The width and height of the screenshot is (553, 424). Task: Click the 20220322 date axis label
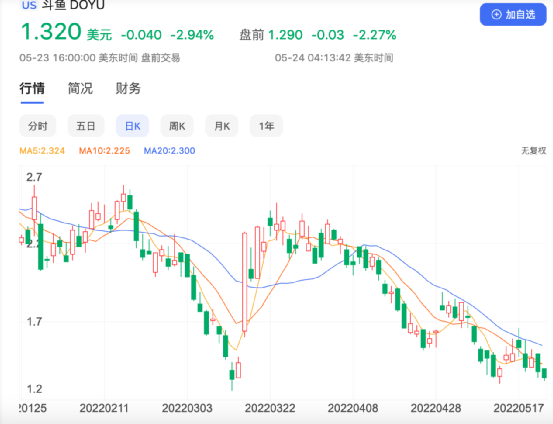point(270,408)
